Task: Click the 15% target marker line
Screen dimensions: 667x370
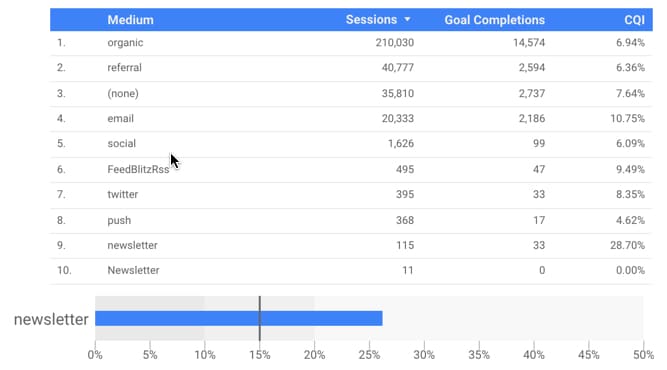Action: click(259, 319)
